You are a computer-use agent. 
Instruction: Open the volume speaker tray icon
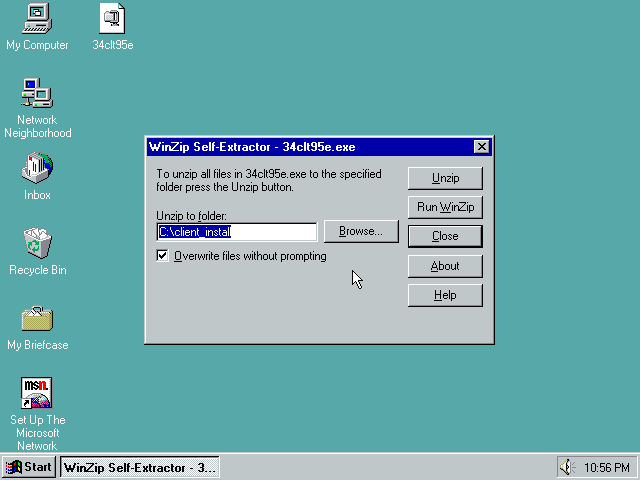[567, 467]
